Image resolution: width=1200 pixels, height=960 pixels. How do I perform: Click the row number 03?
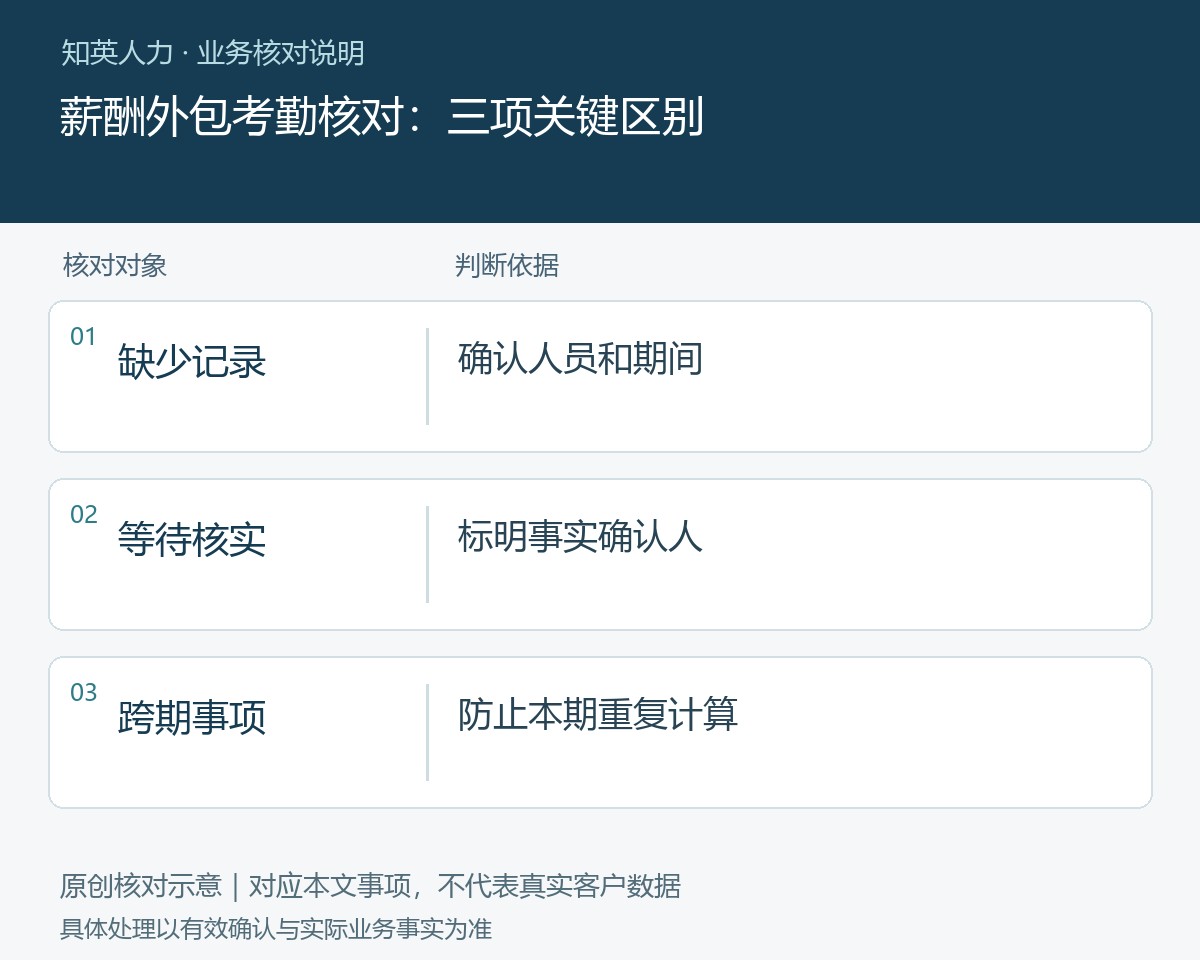83,693
